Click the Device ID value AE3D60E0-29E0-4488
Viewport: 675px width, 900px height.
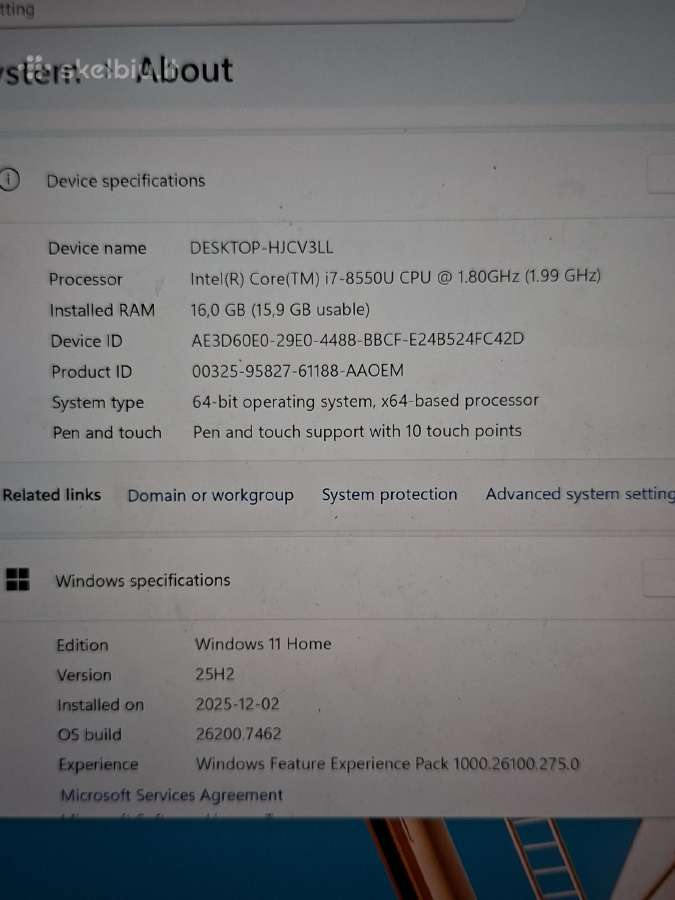point(358,339)
